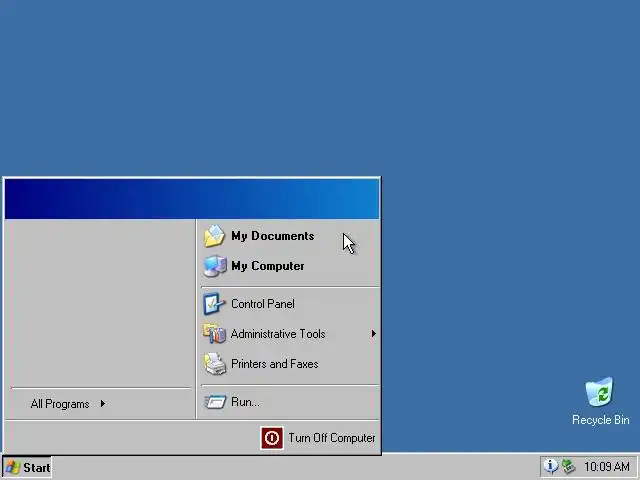Open the My Documents folder icon
Viewport: 640px width, 480px height.
(214, 236)
